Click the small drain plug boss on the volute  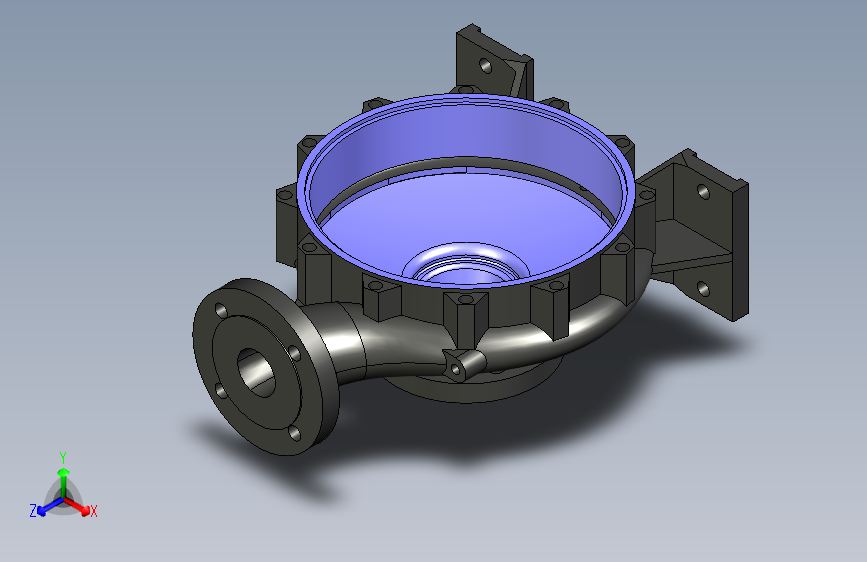pyautogui.click(x=464, y=366)
